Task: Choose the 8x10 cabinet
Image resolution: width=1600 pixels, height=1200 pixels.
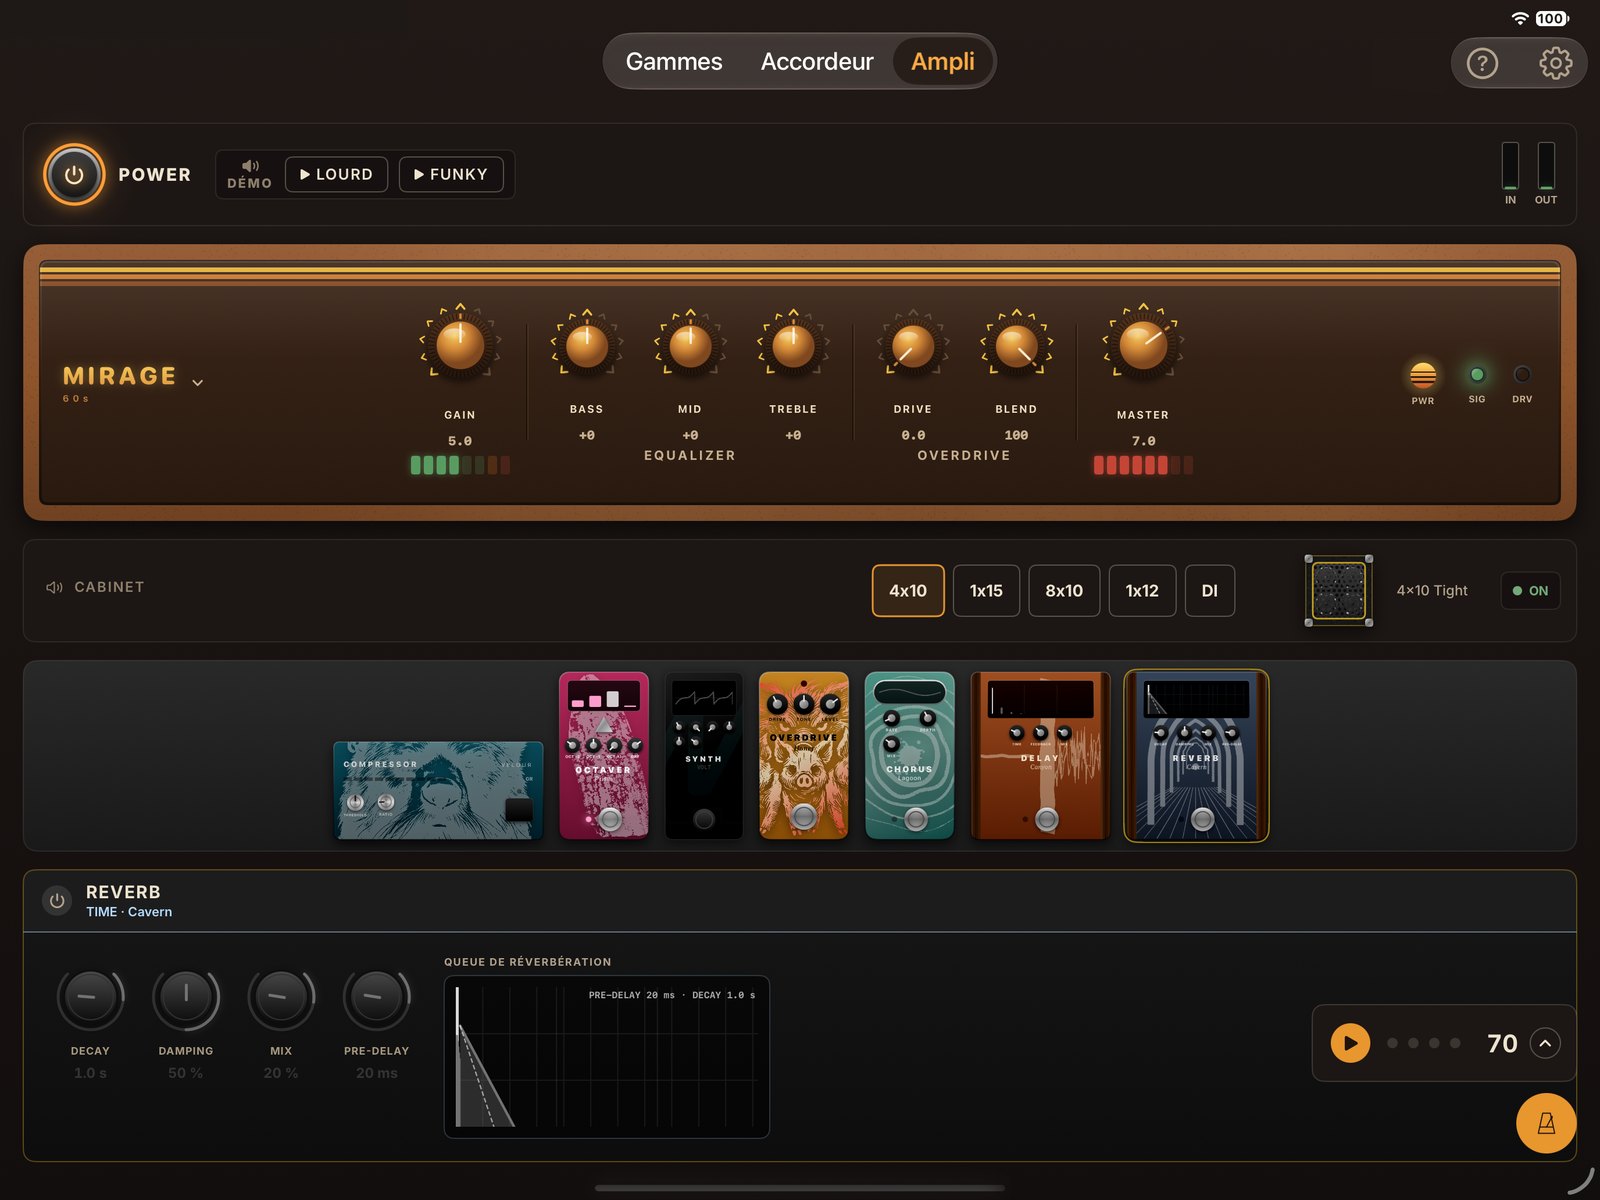Action: pos(1064,591)
